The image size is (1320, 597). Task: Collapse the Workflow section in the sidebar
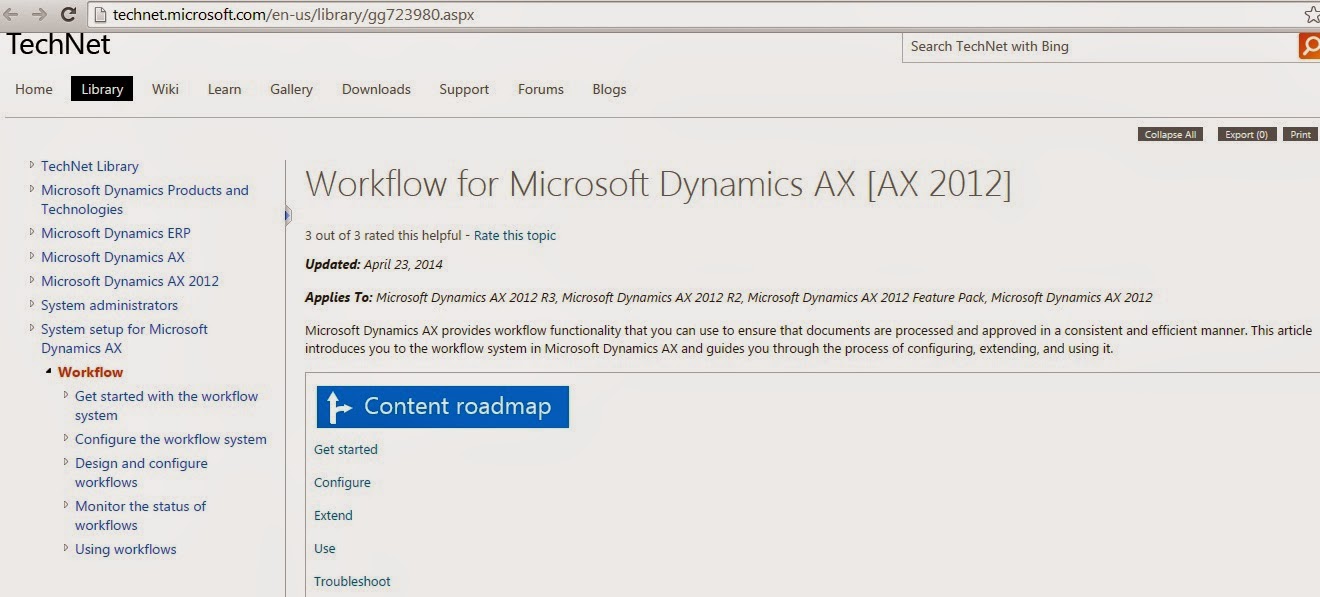click(x=48, y=372)
